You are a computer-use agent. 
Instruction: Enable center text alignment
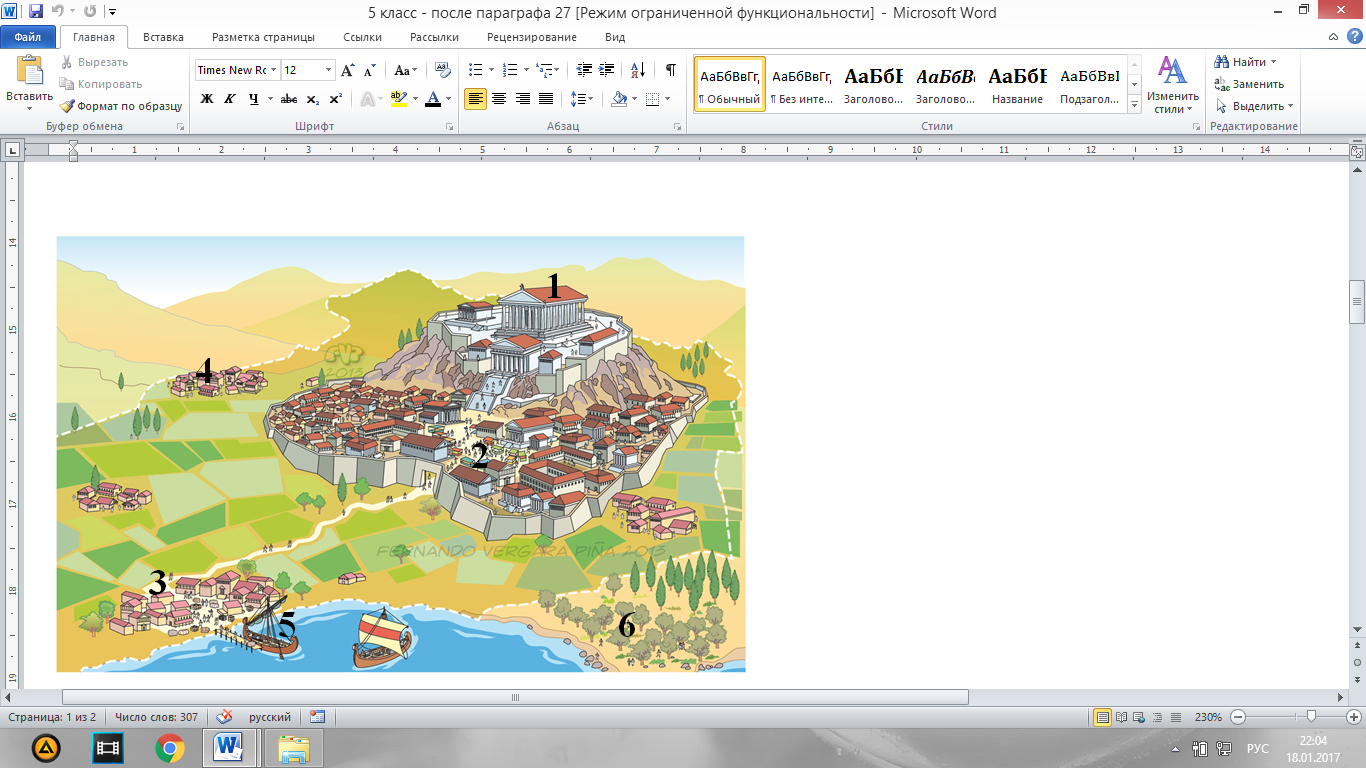click(x=499, y=99)
